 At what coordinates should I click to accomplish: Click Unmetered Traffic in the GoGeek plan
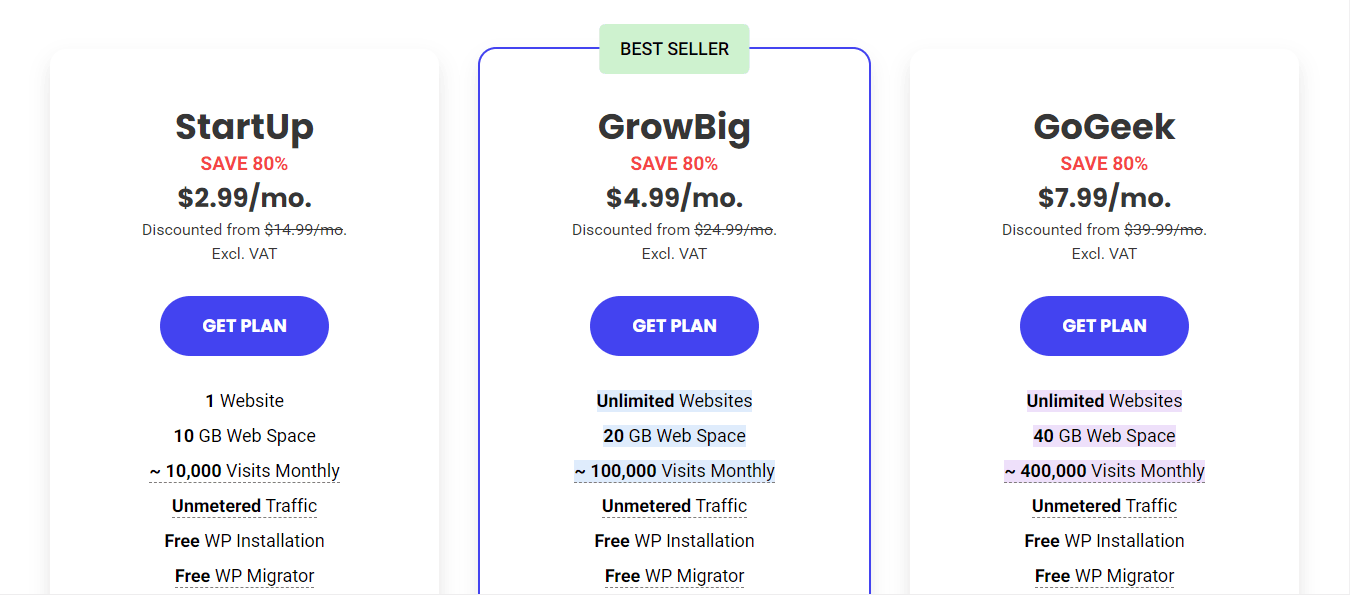tap(1104, 506)
